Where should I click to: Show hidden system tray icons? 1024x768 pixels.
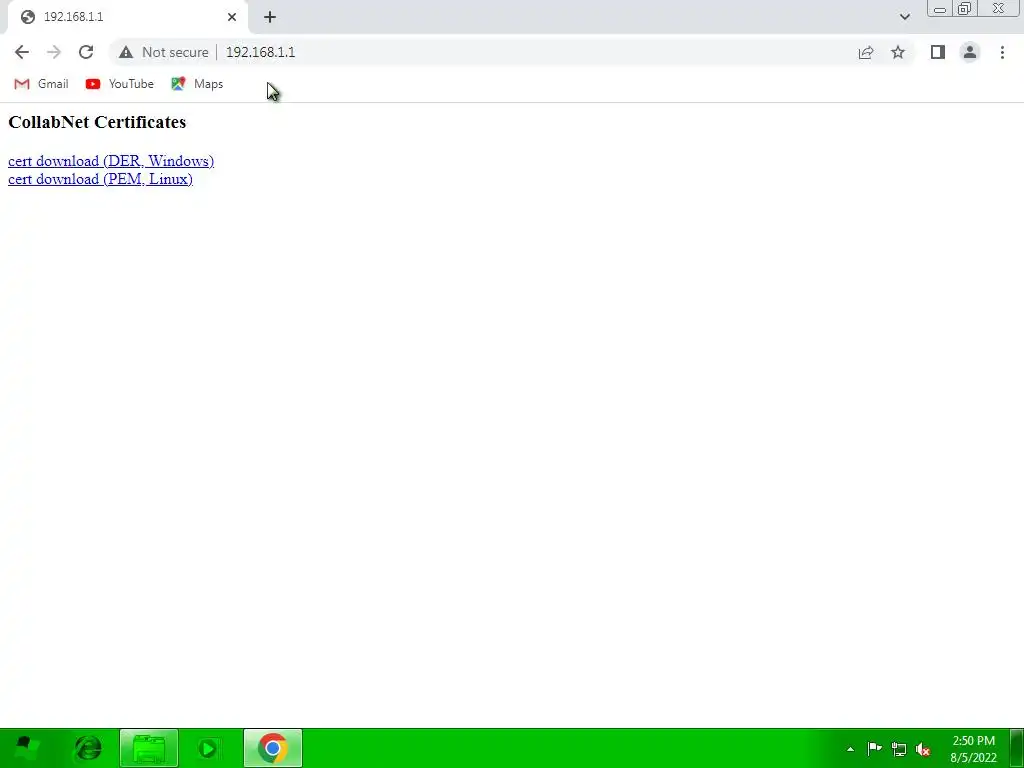[x=850, y=749]
